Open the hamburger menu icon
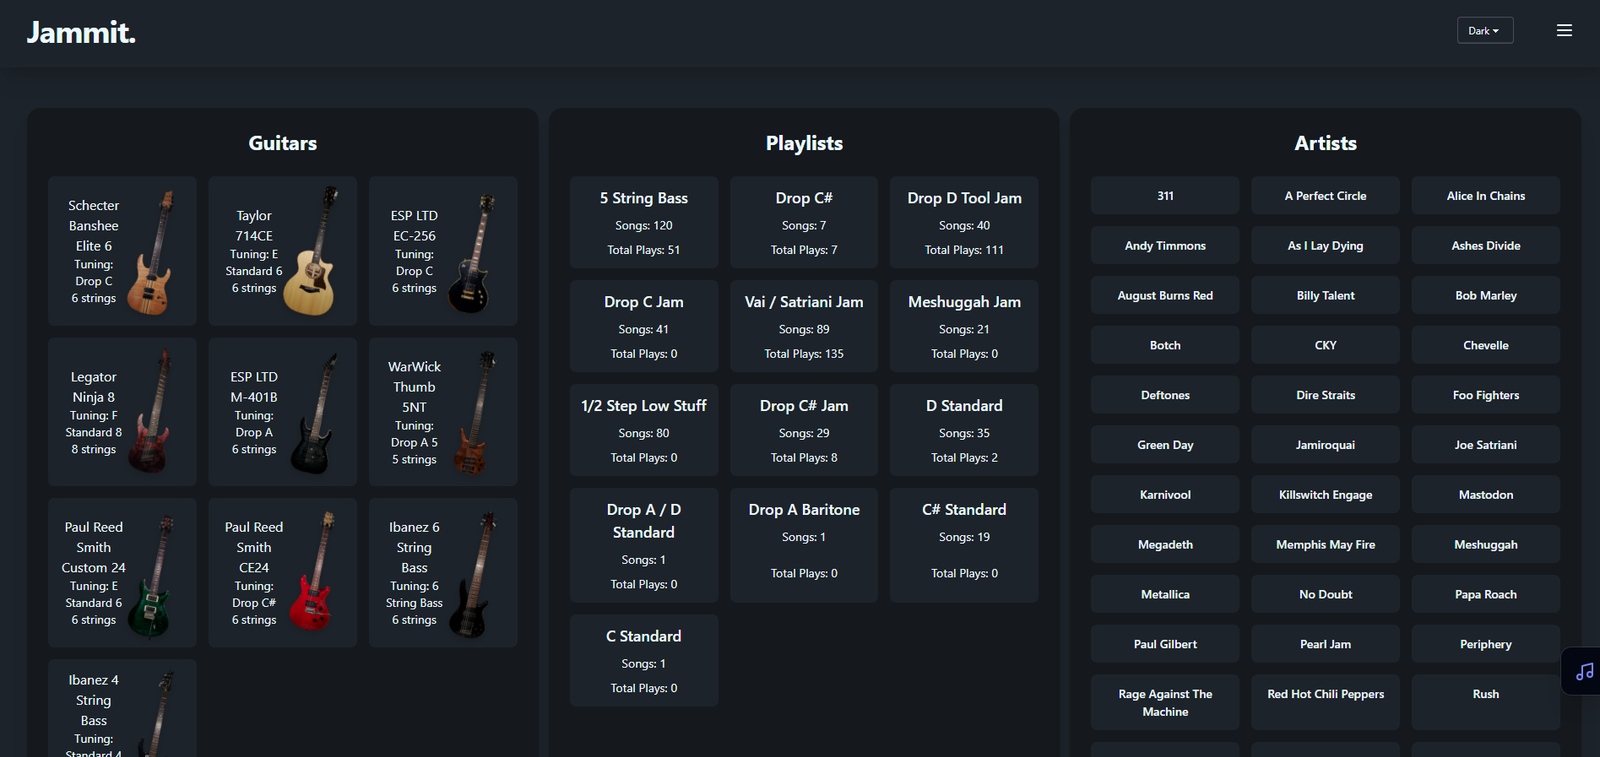Viewport: 1600px width, 757px height. tap(1564, 31)
